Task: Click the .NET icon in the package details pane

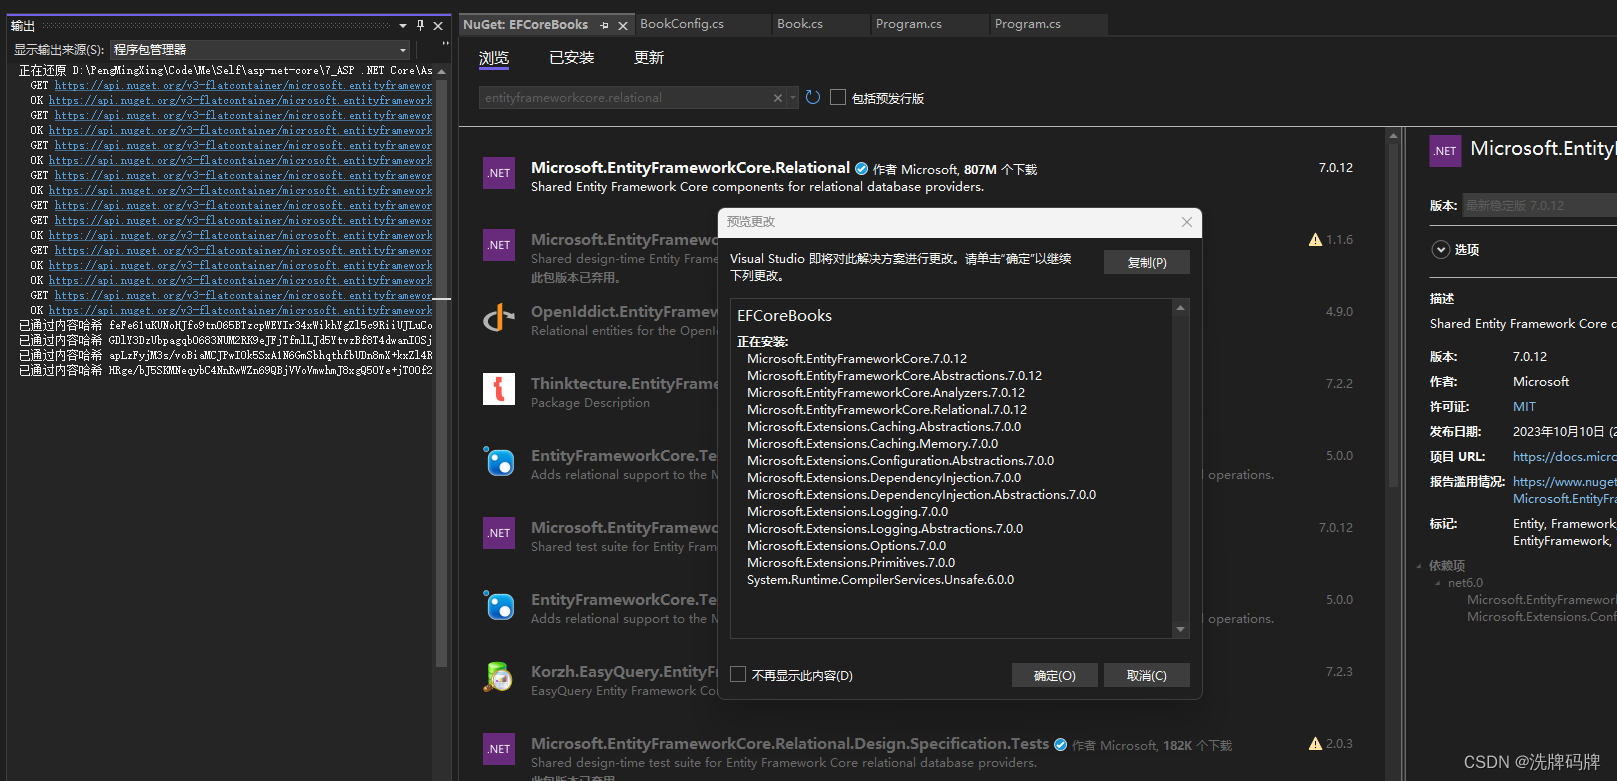Action: (1445, 151)
